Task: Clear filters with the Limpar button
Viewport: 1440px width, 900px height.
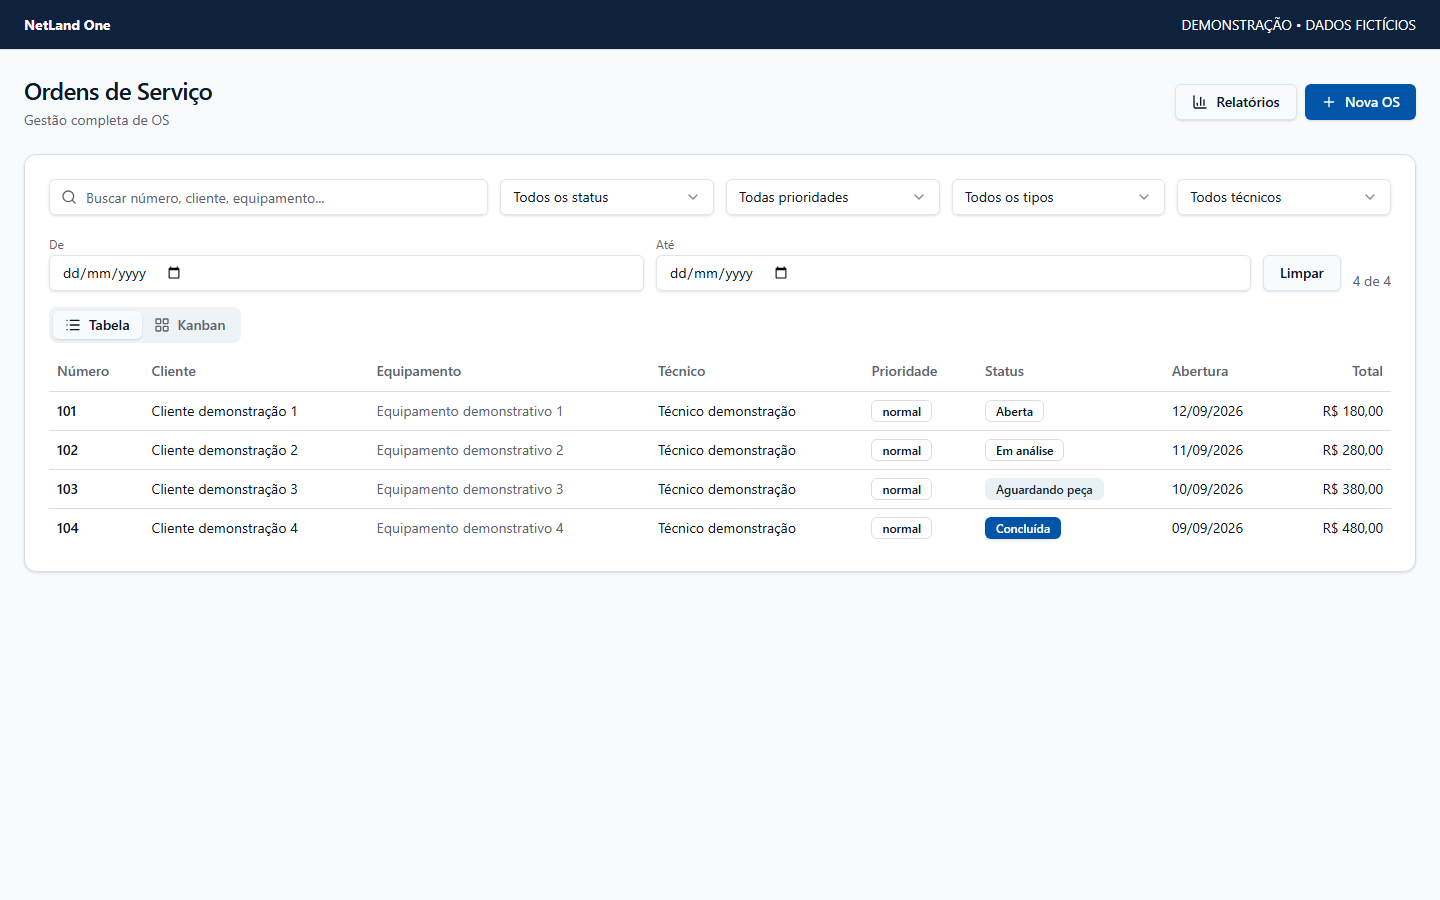Action: pyautogui.click(x=1301, y=273)
